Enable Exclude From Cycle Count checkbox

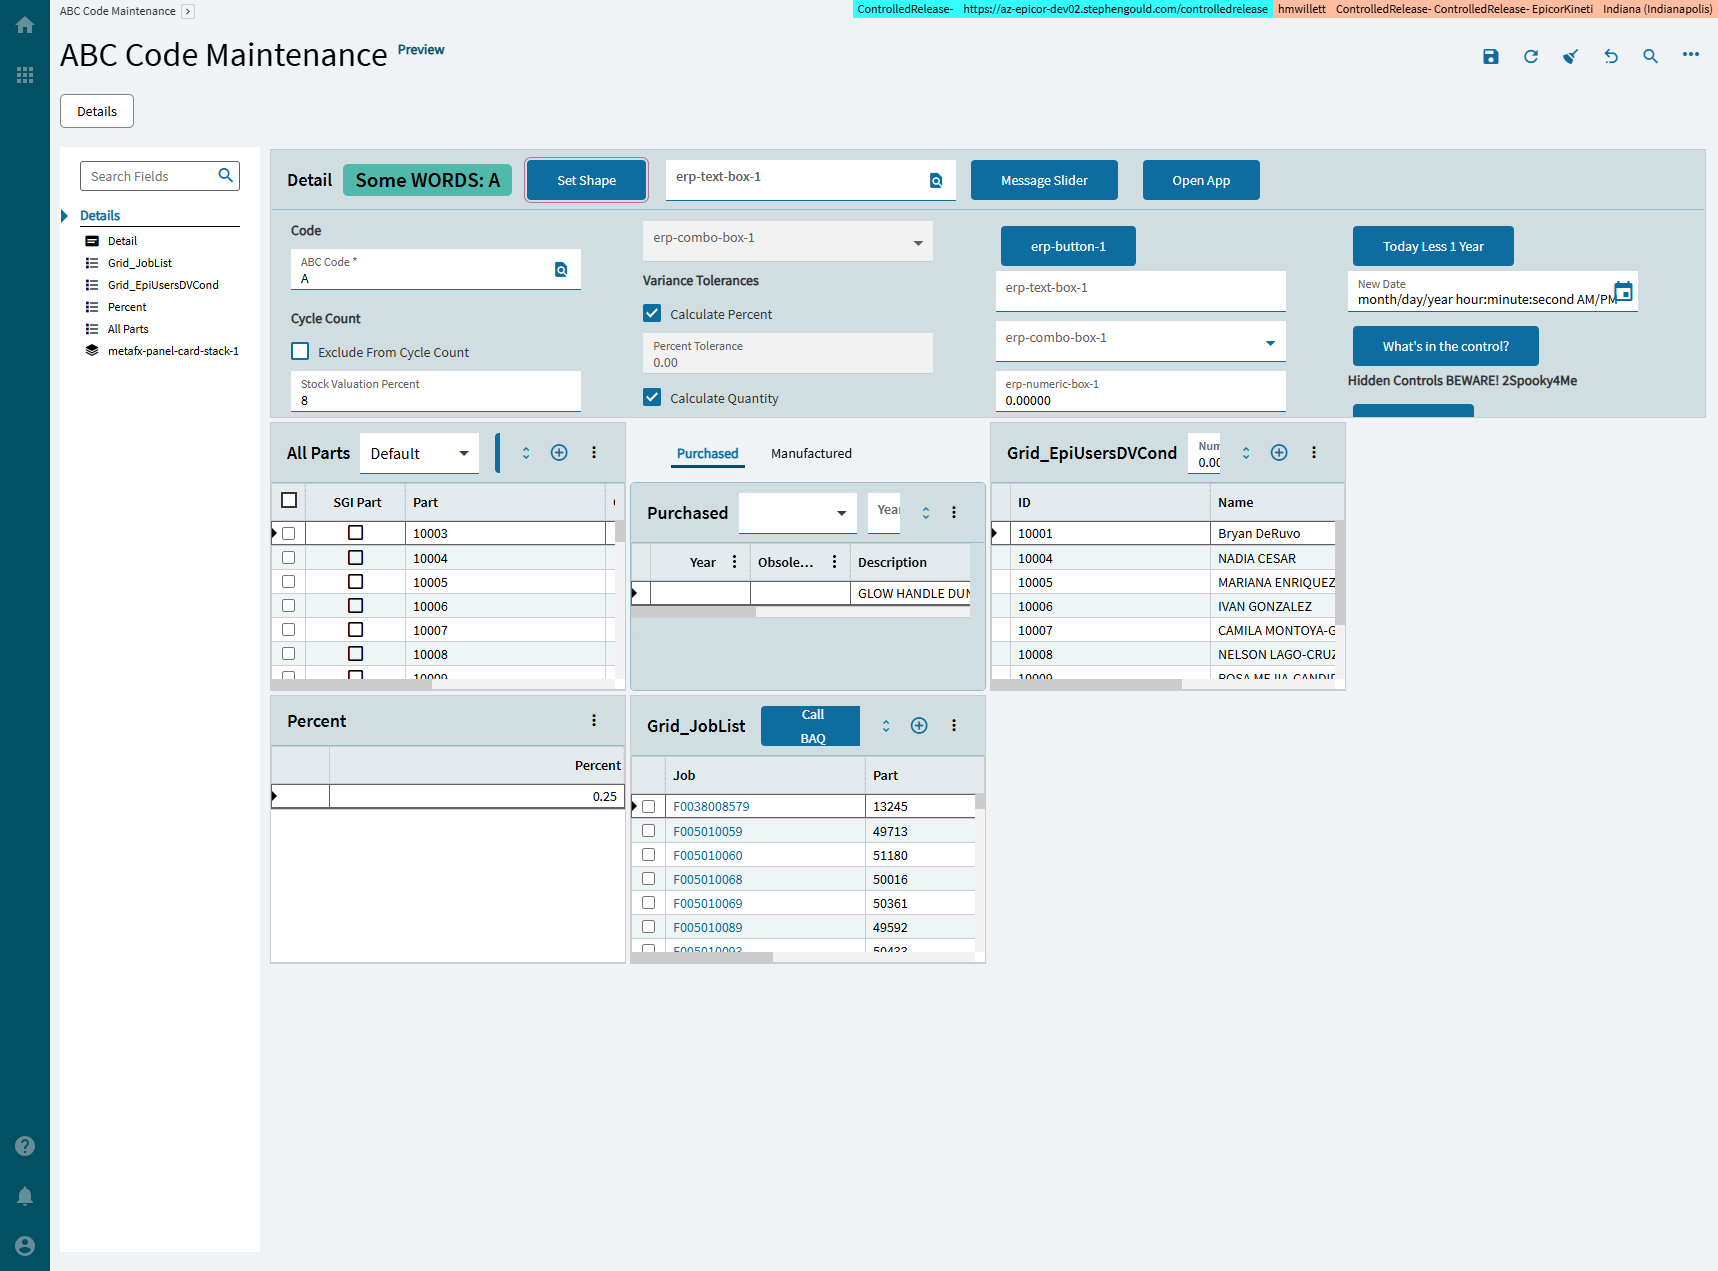[x=300, y=351]
